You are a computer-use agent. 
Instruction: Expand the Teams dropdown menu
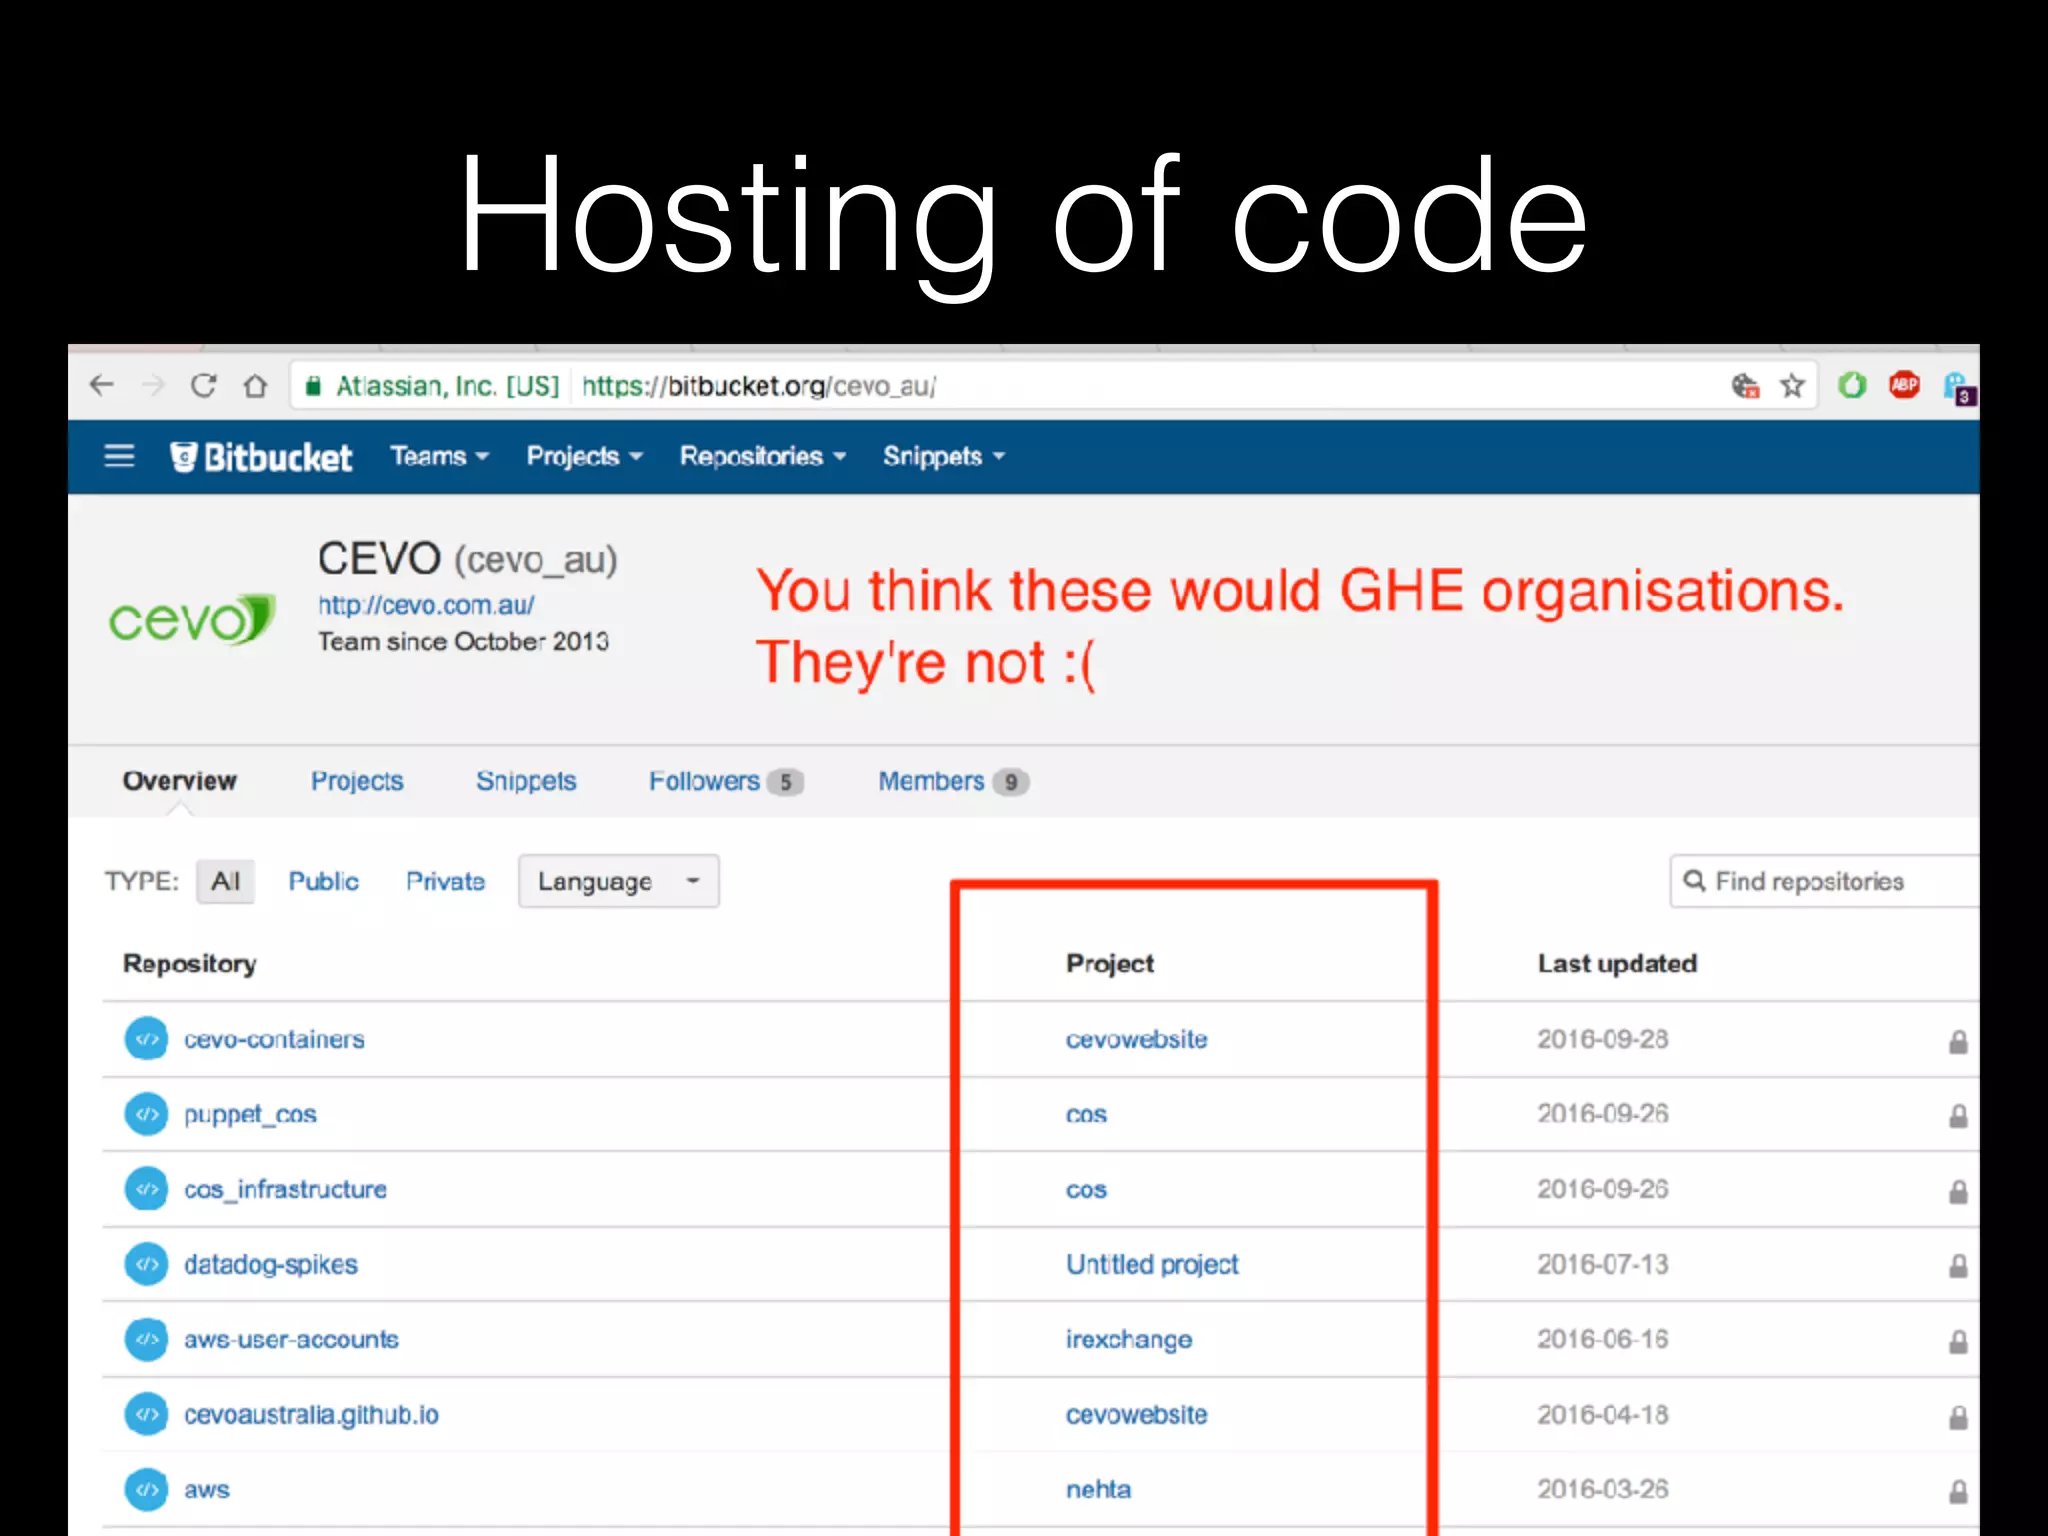pos(439,456)
